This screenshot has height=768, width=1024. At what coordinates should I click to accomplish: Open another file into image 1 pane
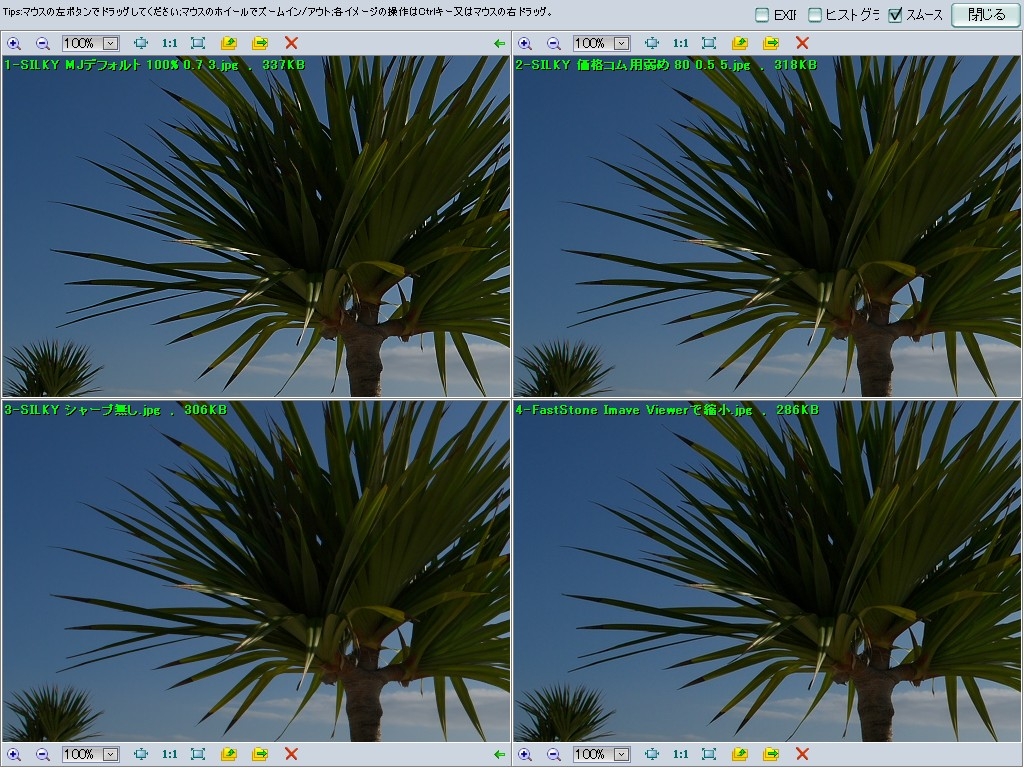[229, 44]
